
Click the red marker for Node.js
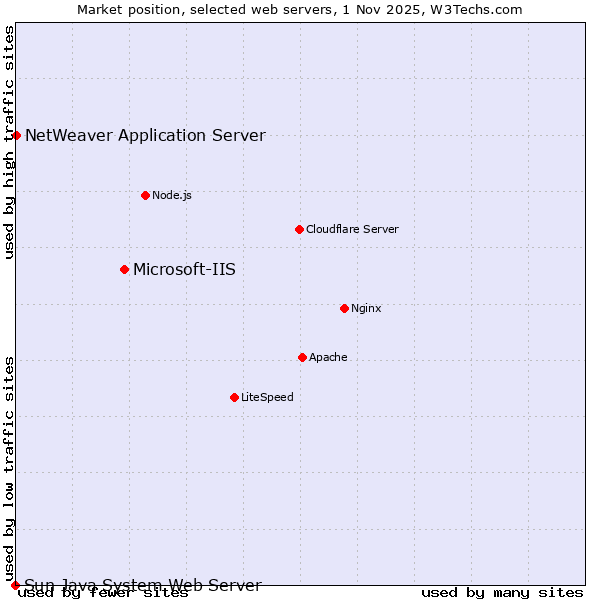[145, 195]
